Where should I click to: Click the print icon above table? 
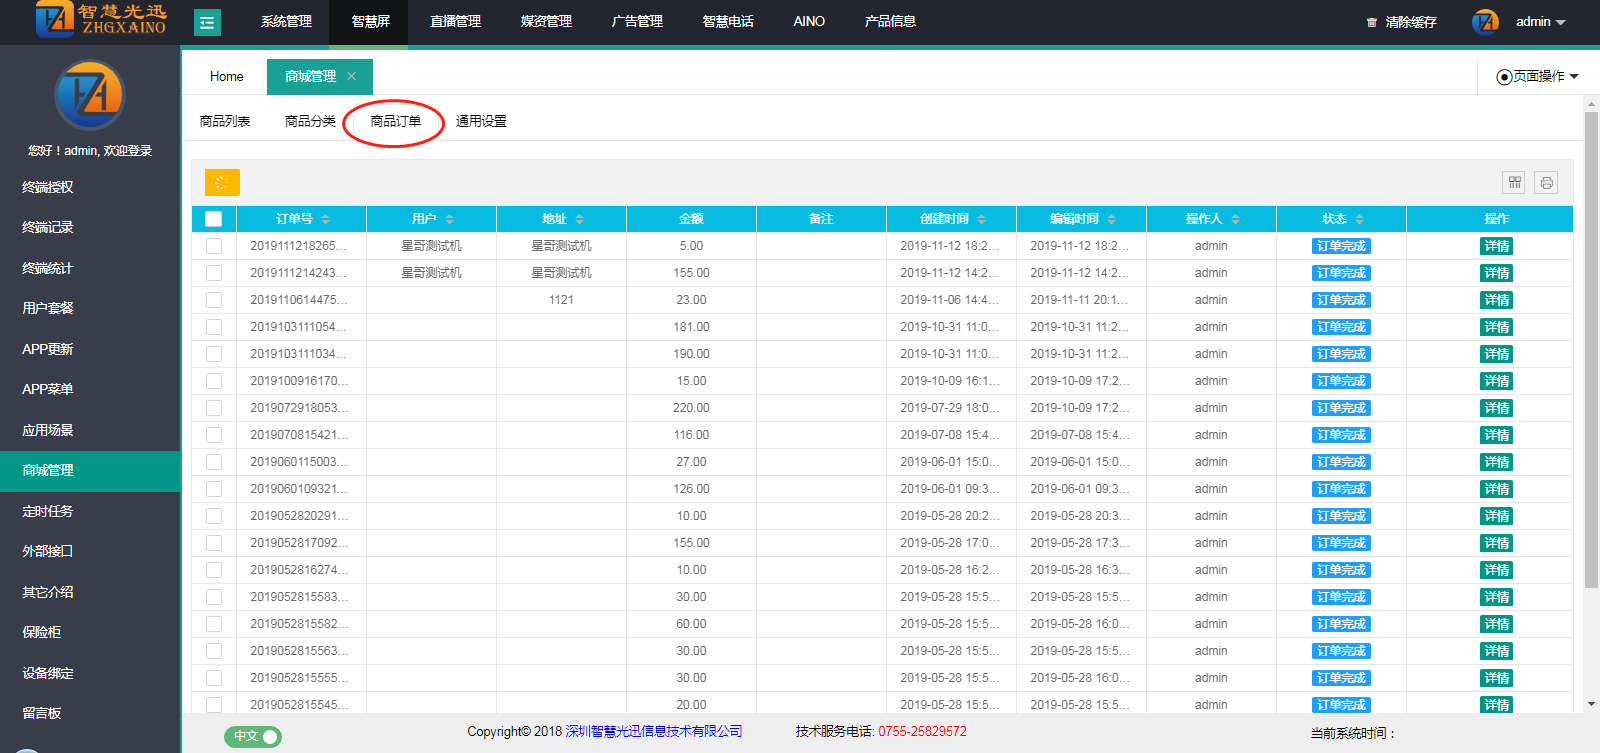[1546, 182]
